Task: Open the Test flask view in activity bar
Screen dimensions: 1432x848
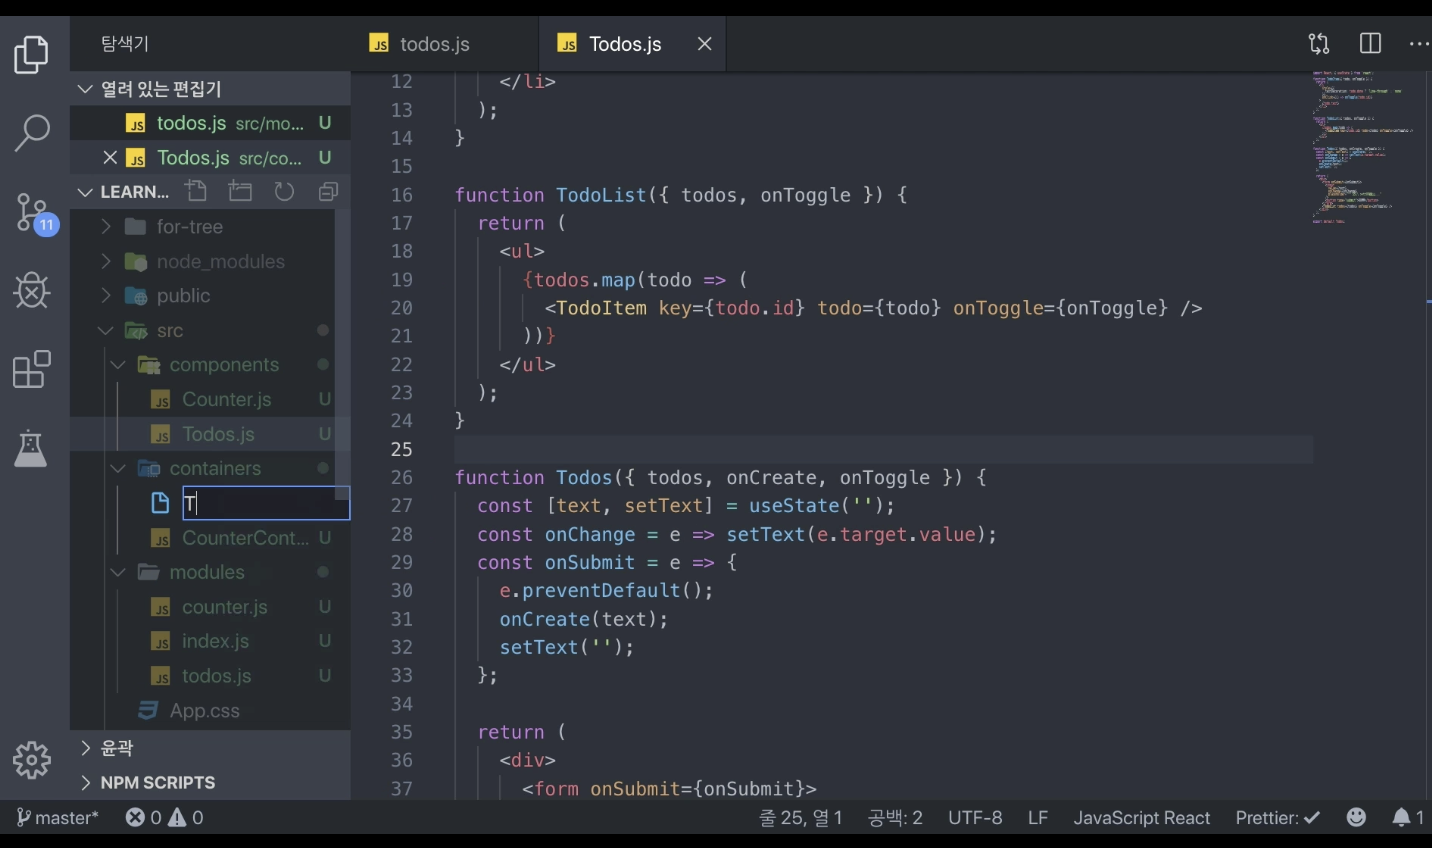Action: 32,449
